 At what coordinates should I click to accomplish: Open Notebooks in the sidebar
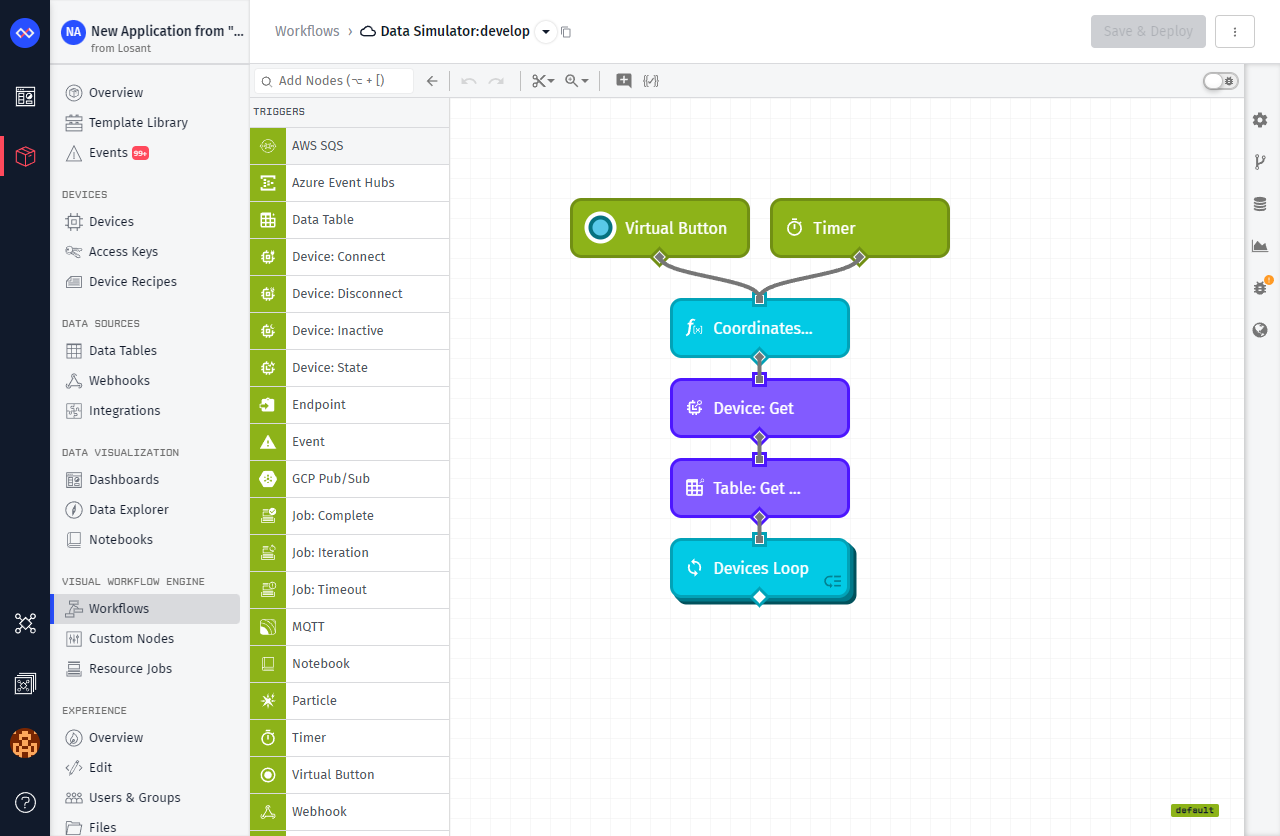coord(145,540)
